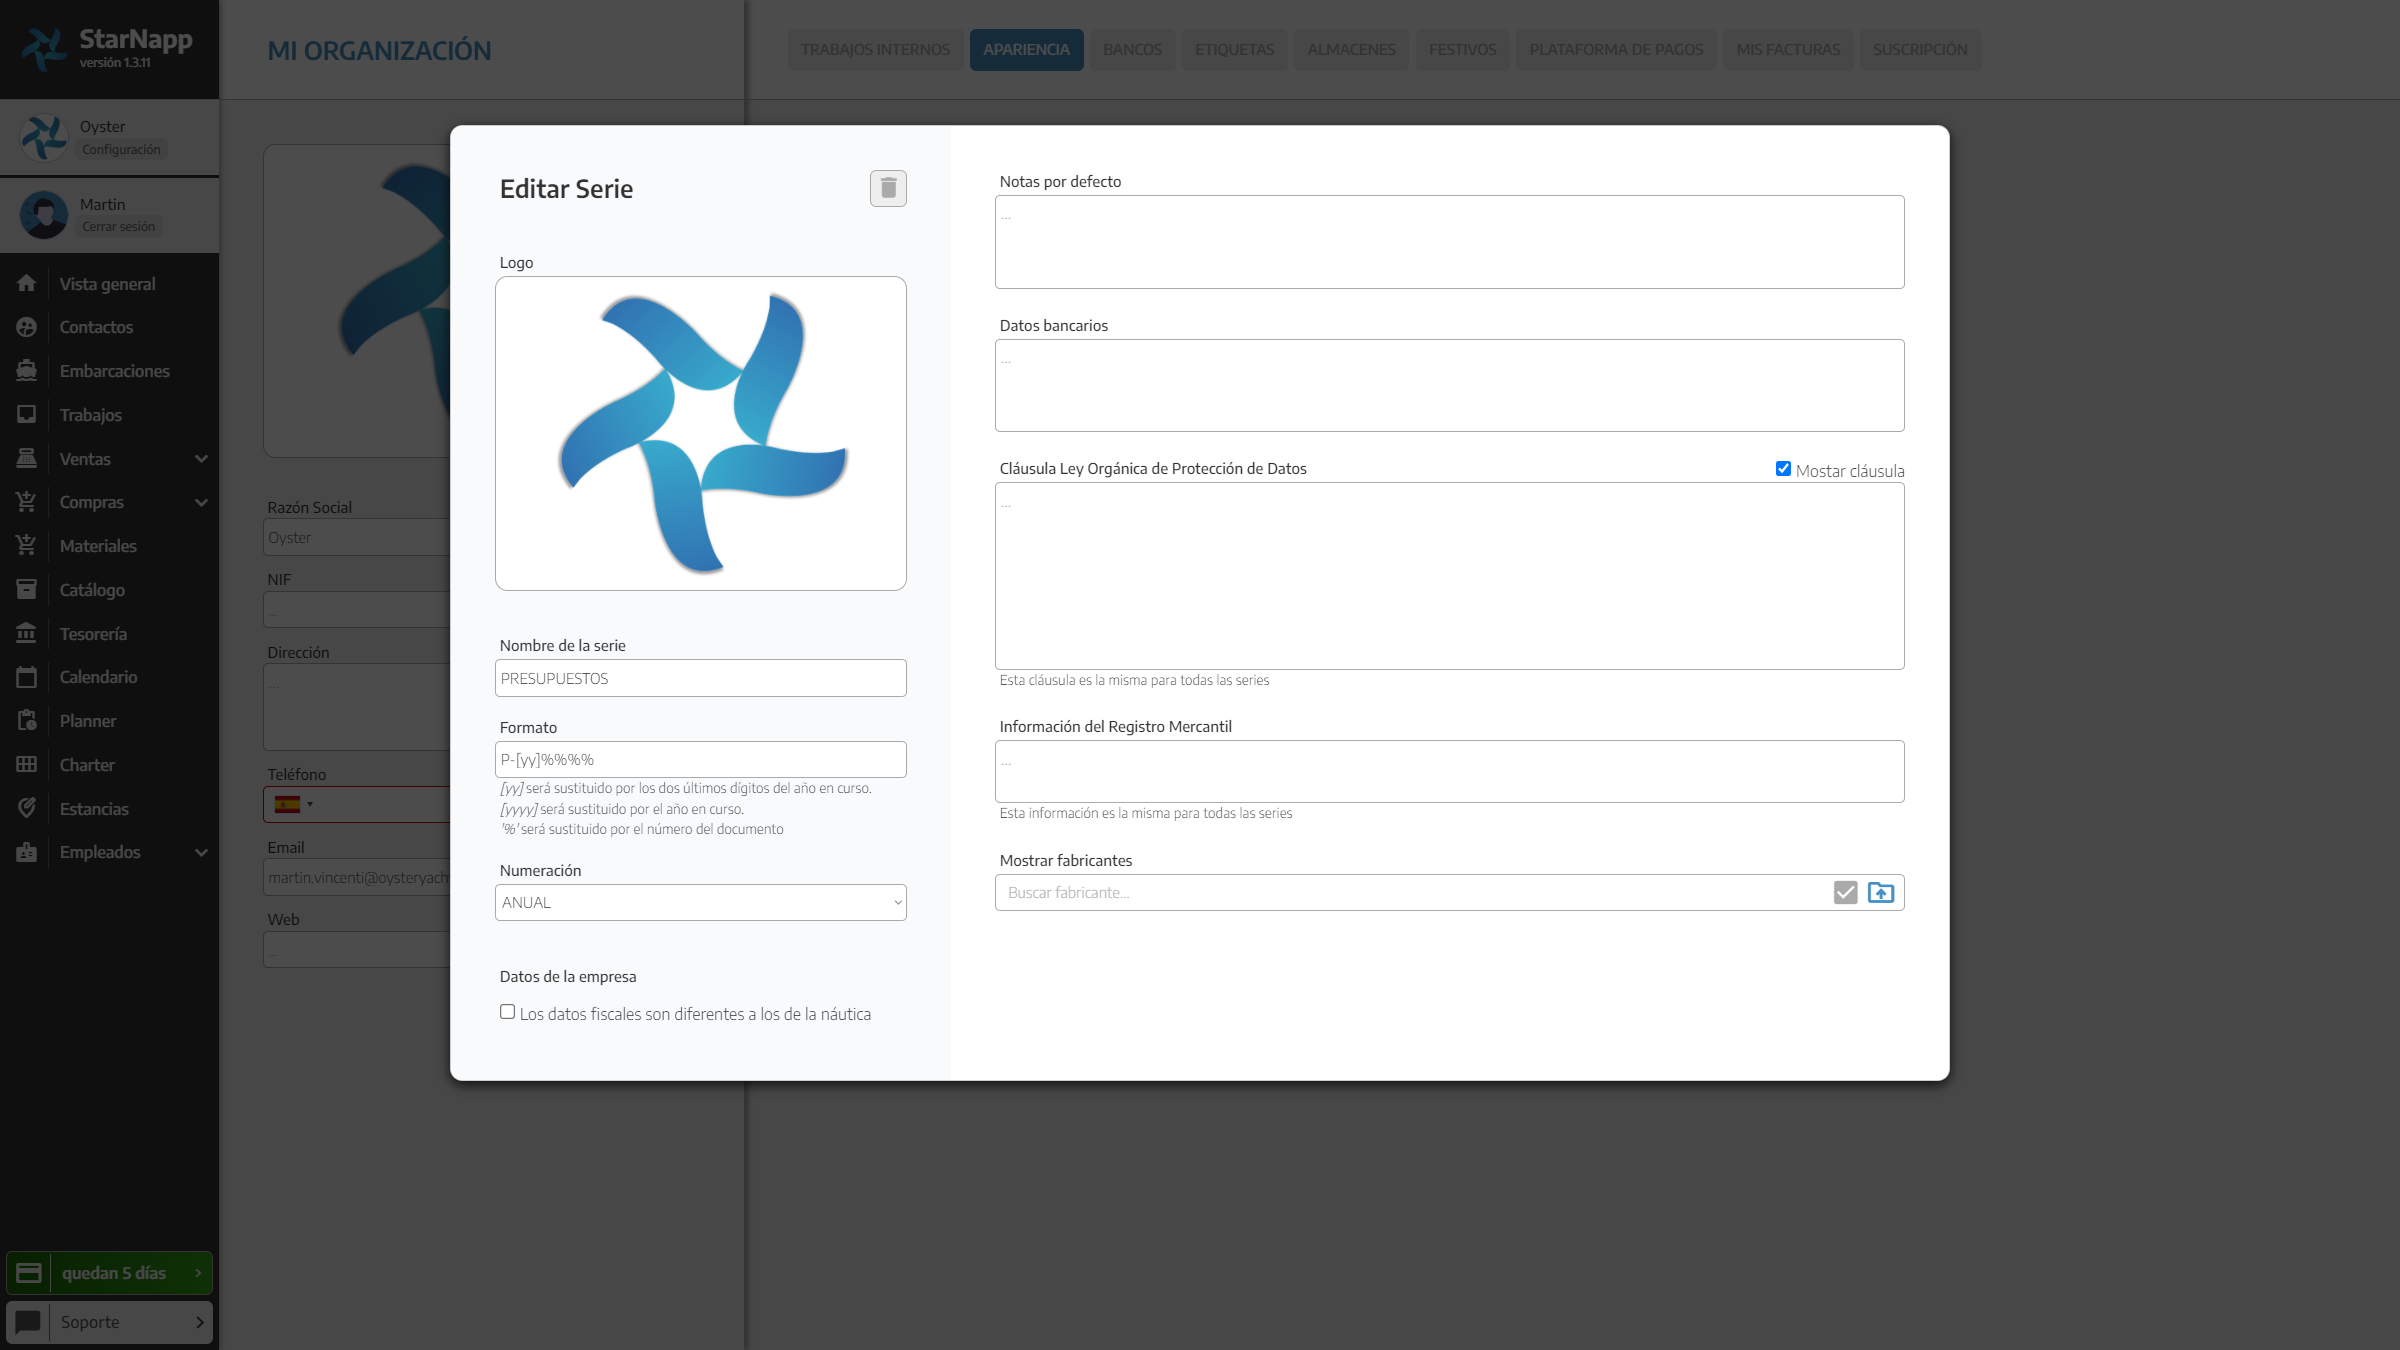Uncheck the Mostar cláusula checkbox
2400x1350 pixels.
tap(1783, 469)
